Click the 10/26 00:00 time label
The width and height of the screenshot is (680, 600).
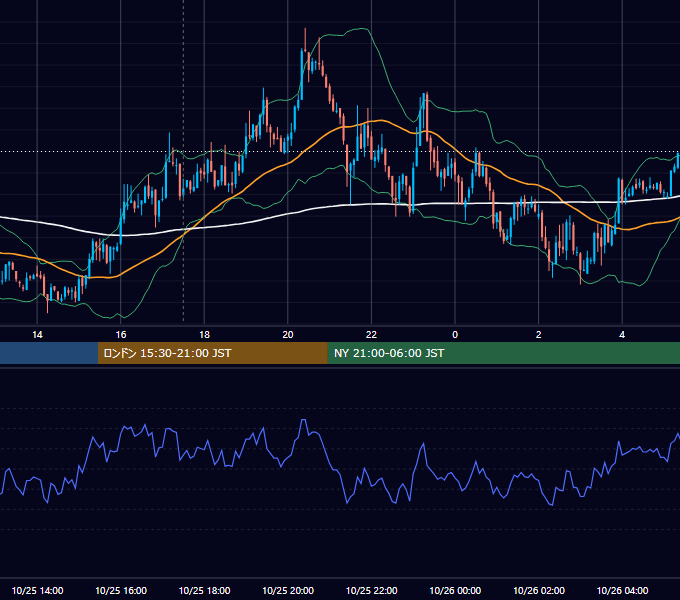pyautogui.click(x=455, y=590)
